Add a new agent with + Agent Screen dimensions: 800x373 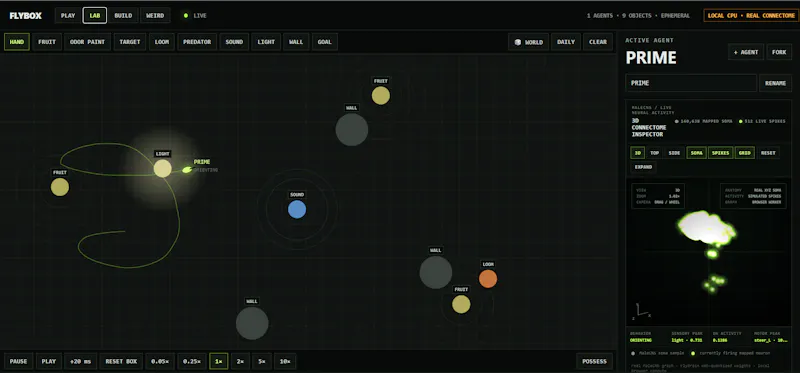pyautogui.click(x=746, y=52)
